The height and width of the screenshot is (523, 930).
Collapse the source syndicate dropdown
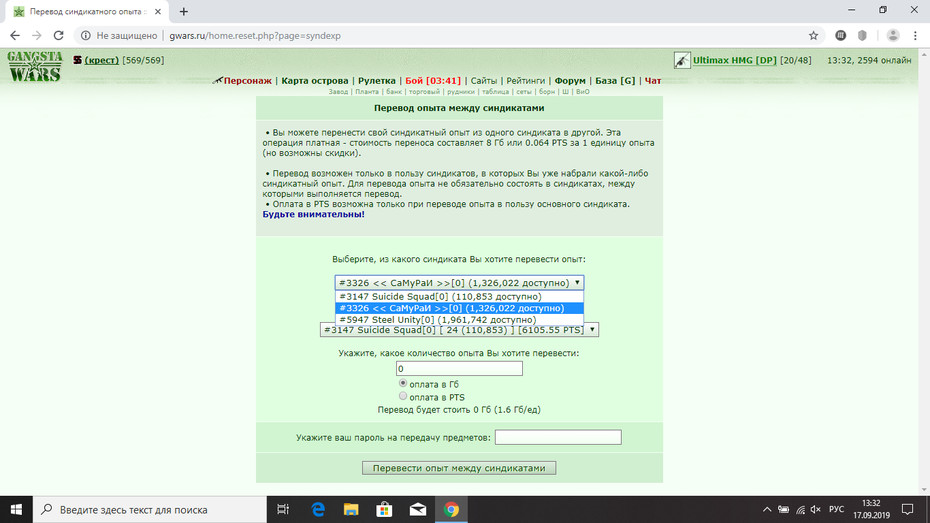pyautogui.click(x=459, y=283)
